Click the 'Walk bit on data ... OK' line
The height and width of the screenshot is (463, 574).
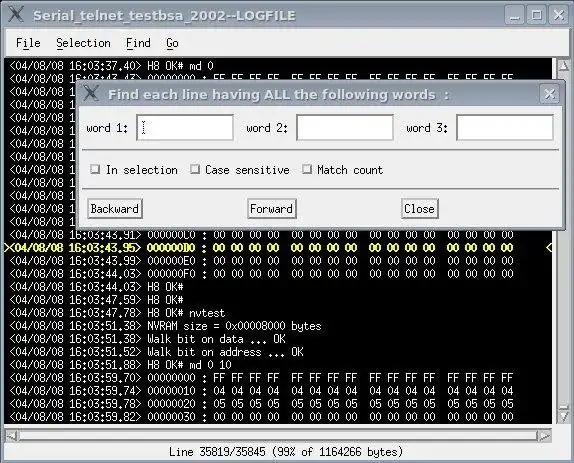[x=147, y=339]
